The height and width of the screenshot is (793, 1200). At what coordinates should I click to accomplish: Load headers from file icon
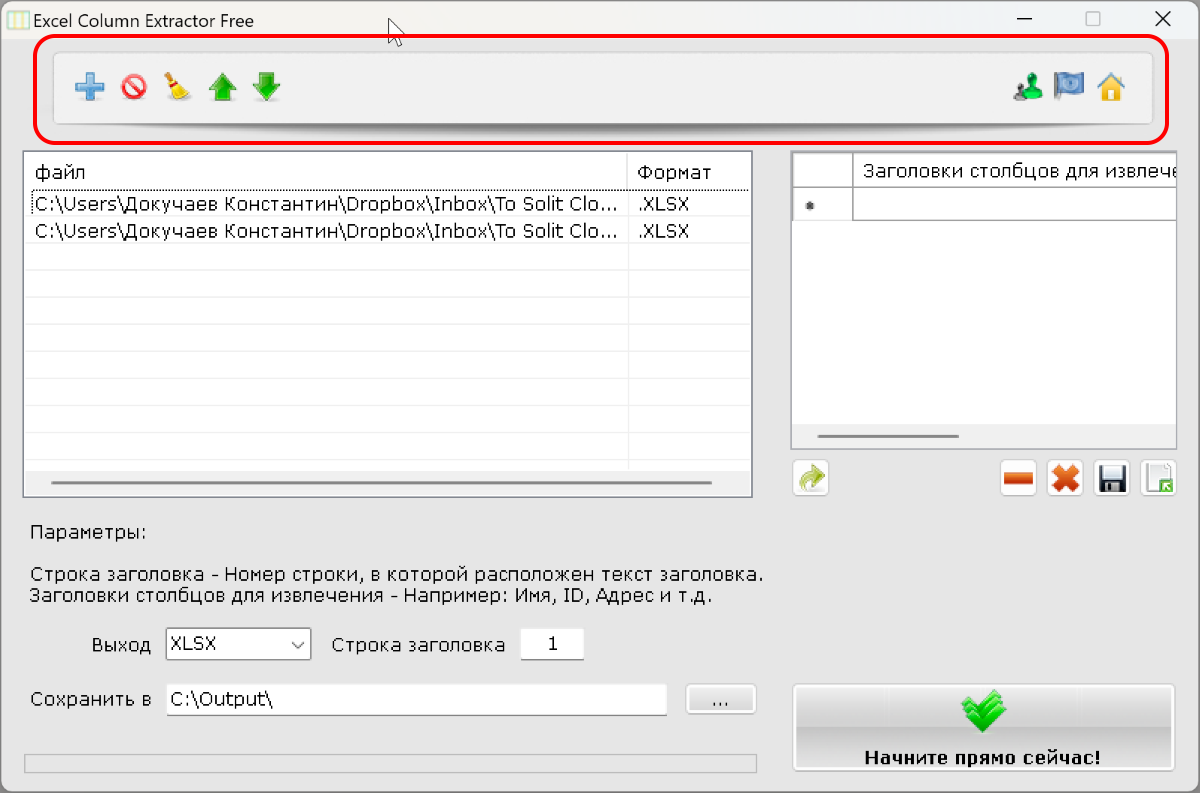tap(1159, 479)
